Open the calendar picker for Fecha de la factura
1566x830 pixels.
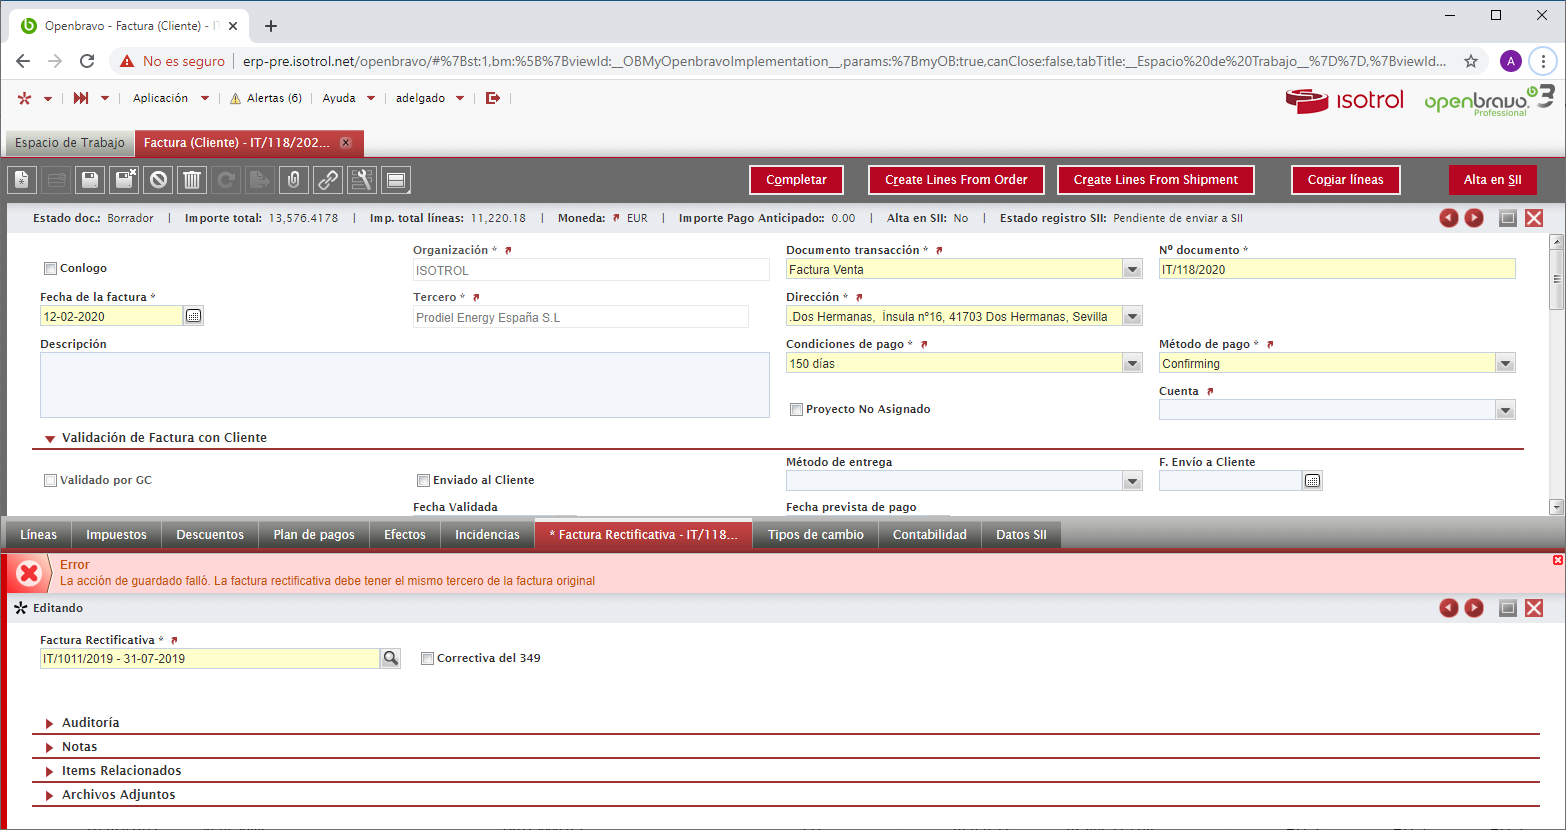point(194,316)
